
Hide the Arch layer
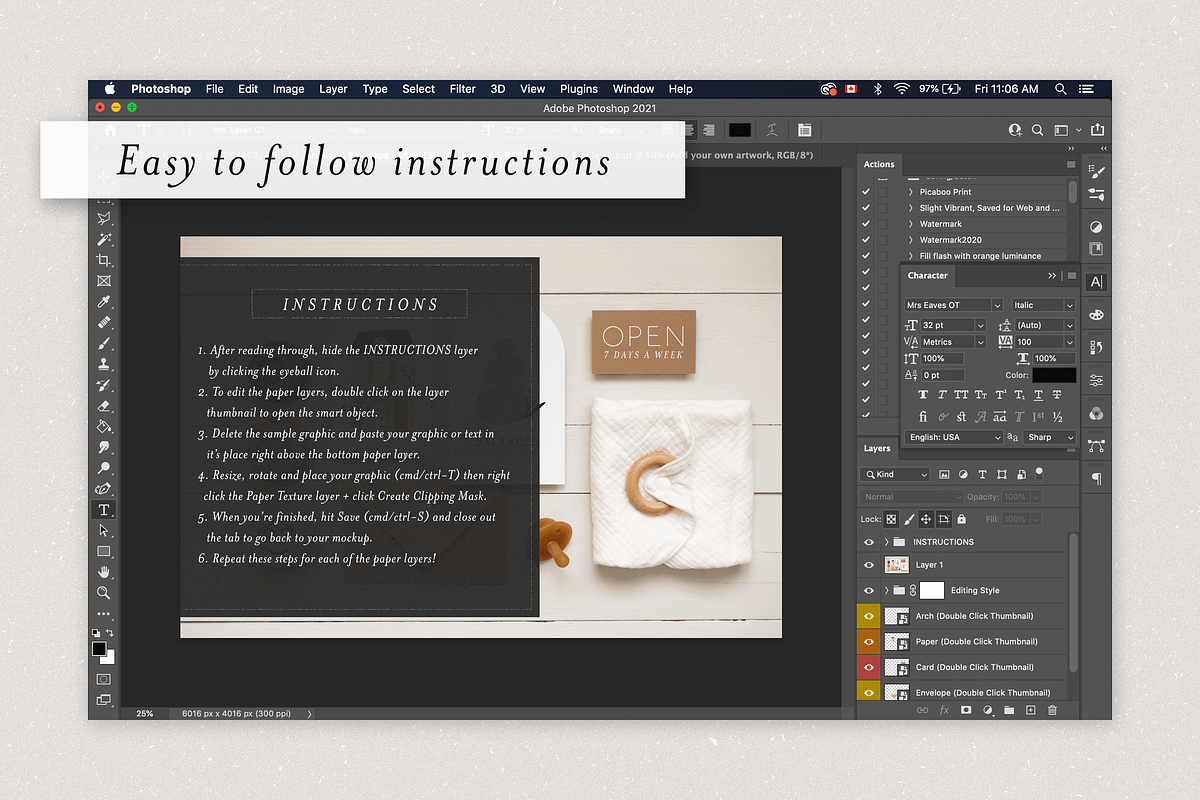pyautogui.click(x=868, y=616)
